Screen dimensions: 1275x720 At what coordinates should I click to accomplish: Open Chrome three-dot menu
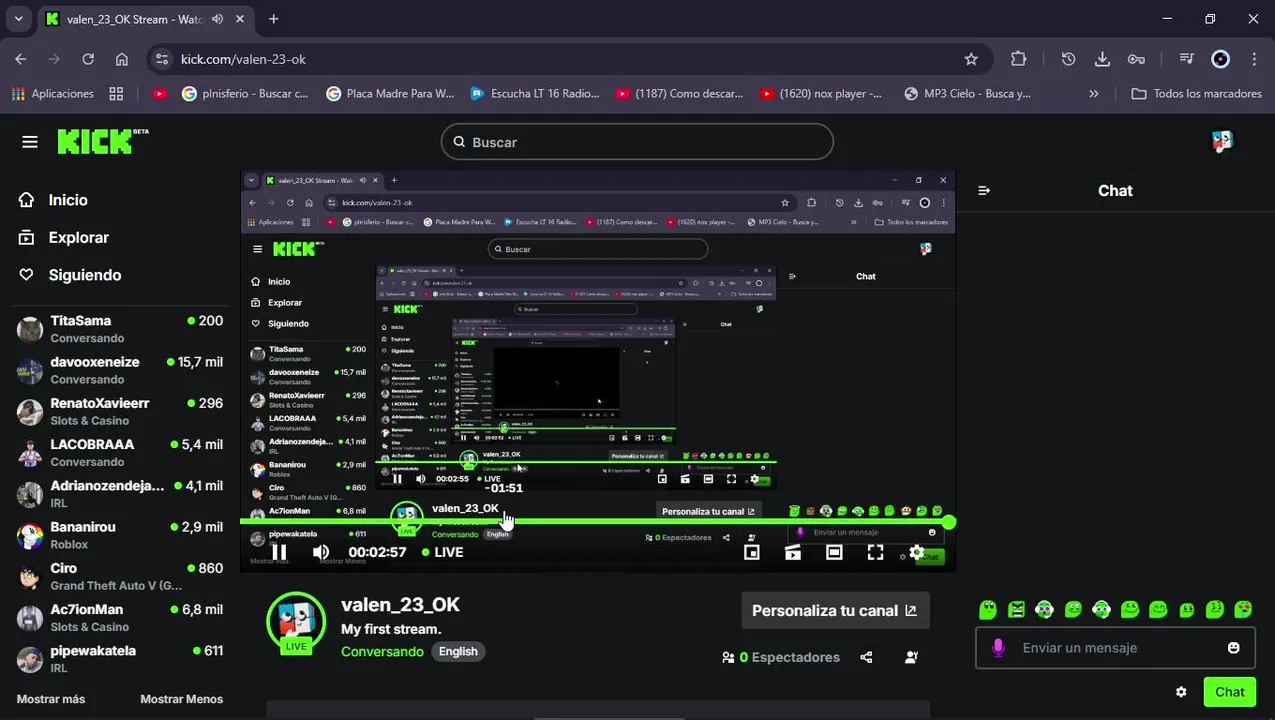point(1254,59)
